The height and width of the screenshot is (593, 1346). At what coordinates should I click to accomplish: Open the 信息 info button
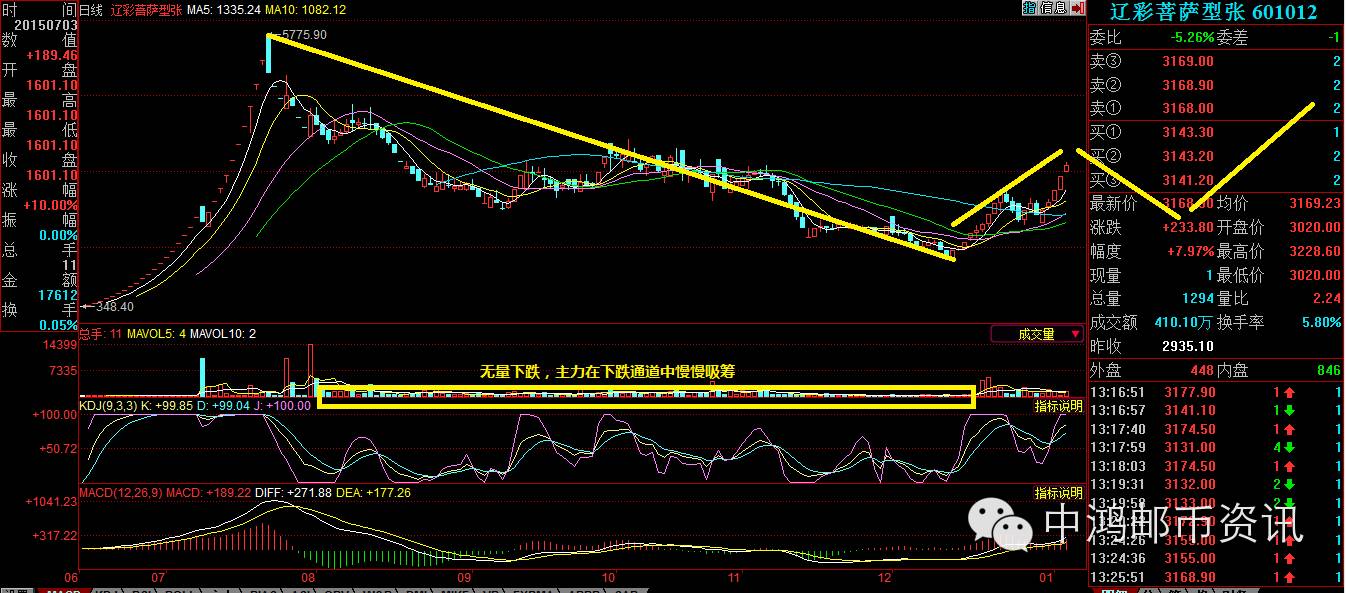pos(1052,8)
